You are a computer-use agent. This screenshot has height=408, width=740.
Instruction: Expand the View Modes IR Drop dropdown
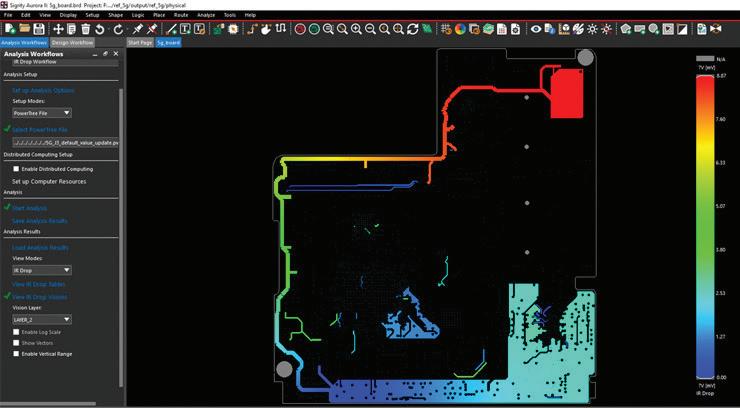click(x=42, y=270)
